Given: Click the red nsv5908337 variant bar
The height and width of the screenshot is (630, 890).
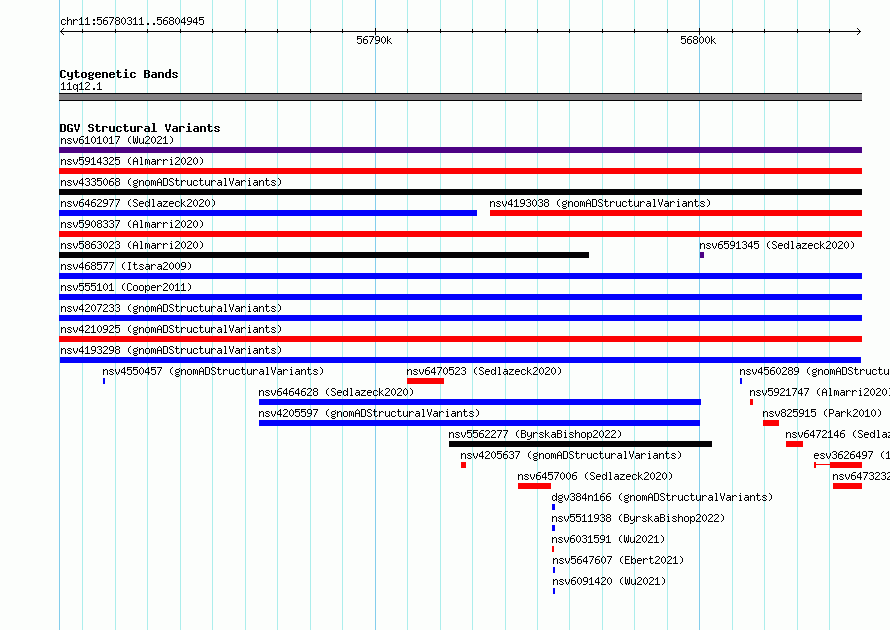Looking at the screenshot, I should [460, 234].
